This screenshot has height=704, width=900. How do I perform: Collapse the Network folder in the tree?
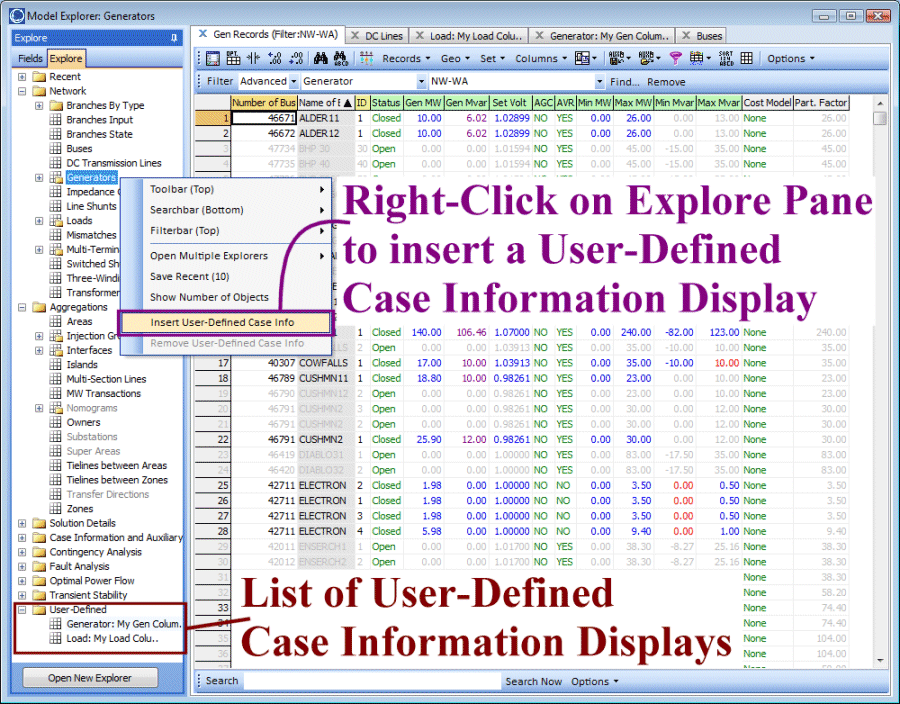click(x=23, y=92)
